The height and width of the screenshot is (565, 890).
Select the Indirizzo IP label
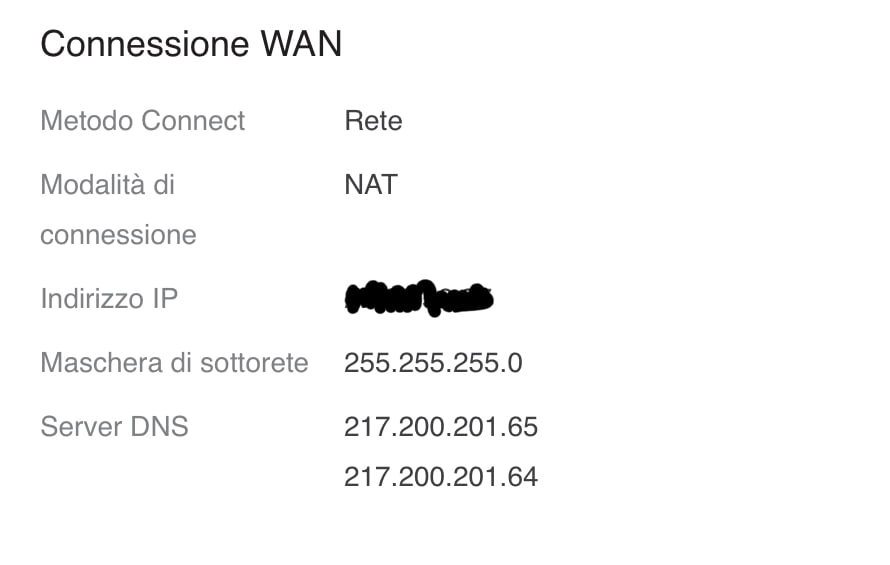pos(109,298)
